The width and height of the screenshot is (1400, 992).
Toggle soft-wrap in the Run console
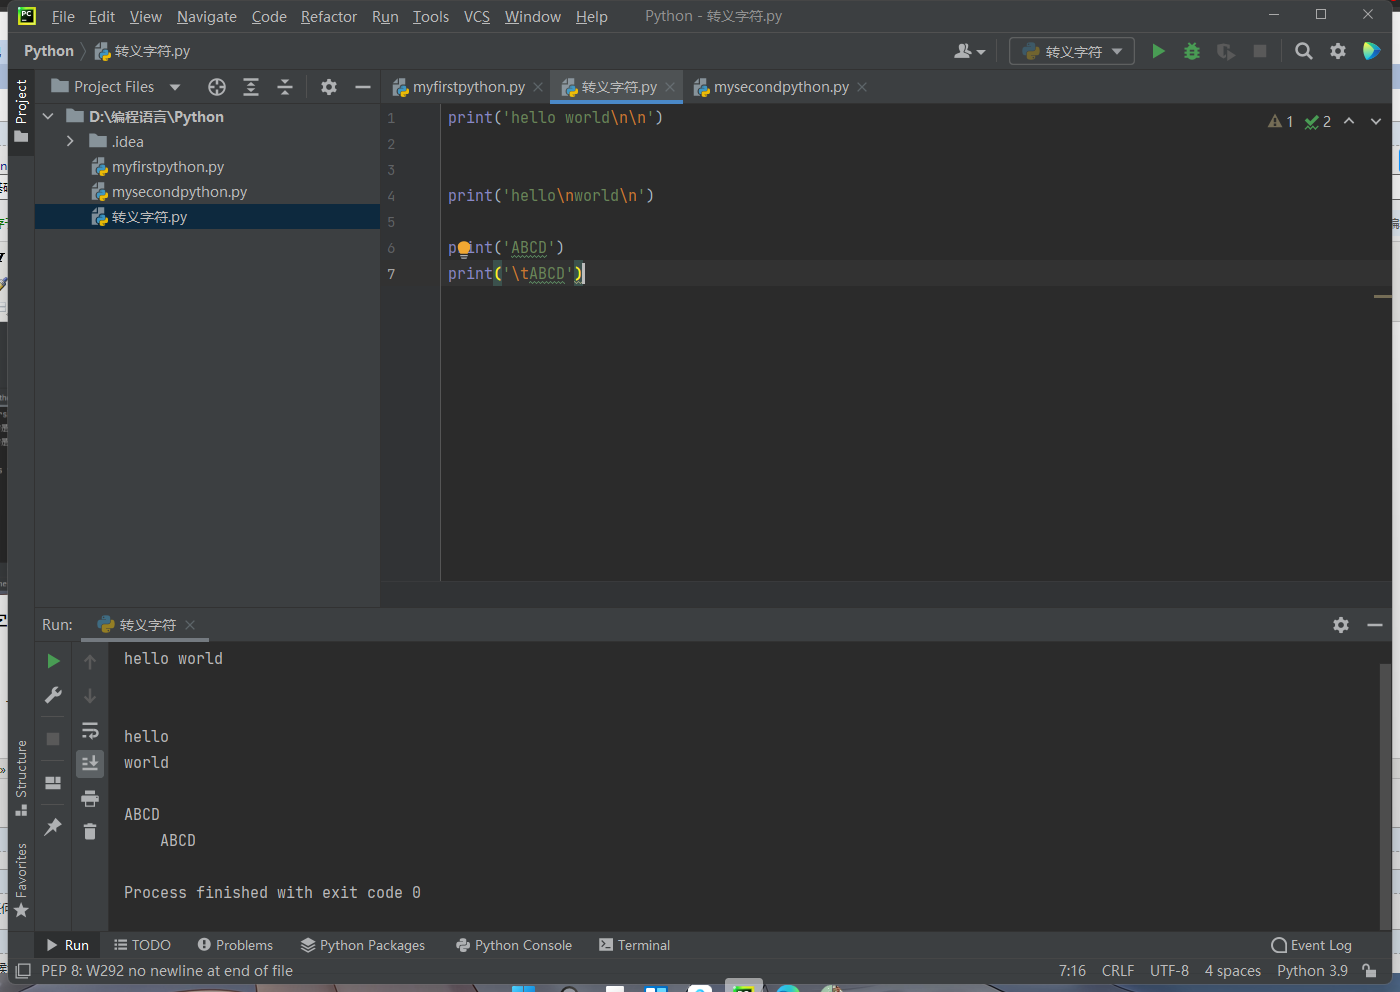coord(90,730)
